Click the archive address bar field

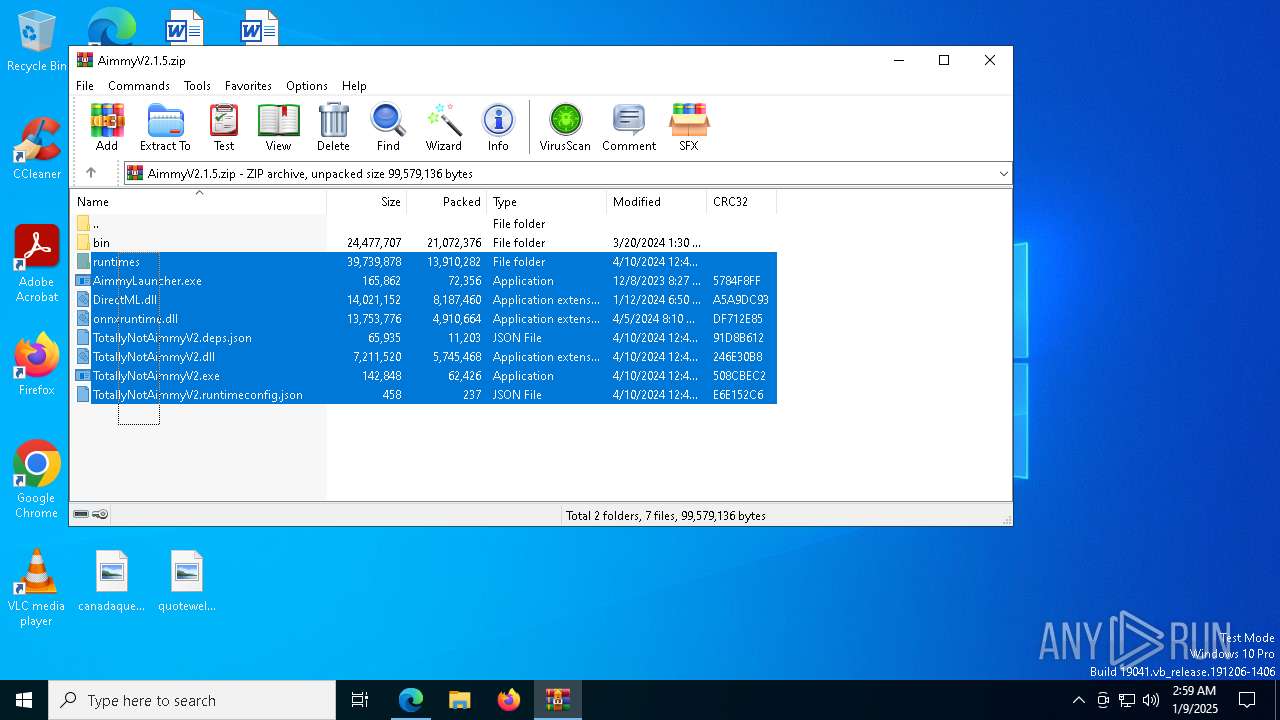click(567, 173)
